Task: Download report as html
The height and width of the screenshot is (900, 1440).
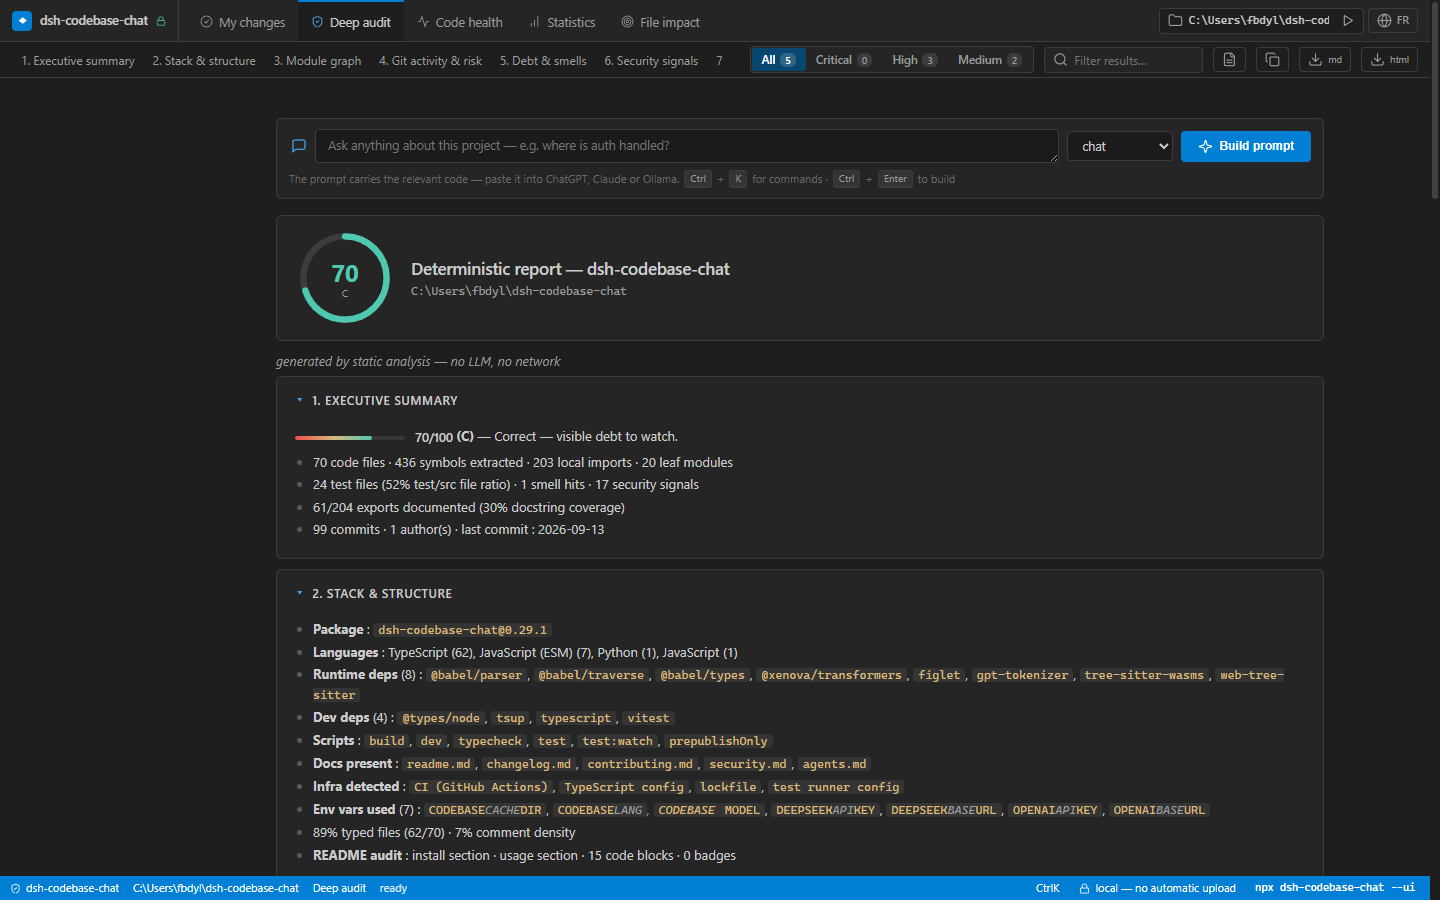Action: click(x=1389, y=60)
